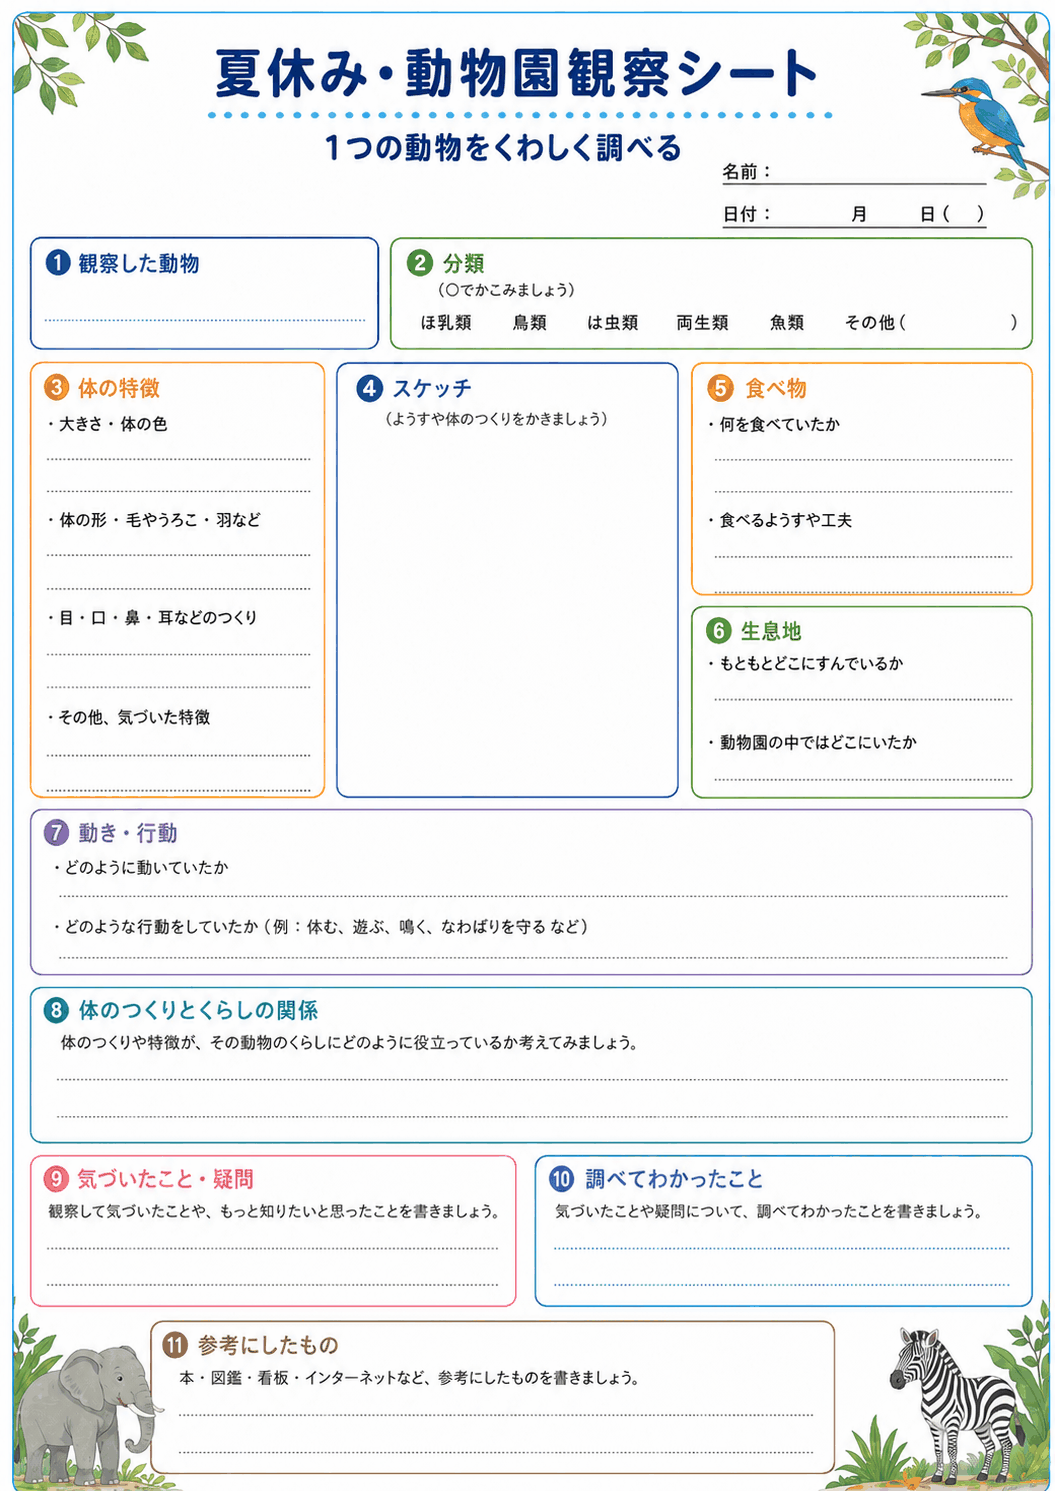Viewport: 1055px width, 1491px height.
Task: Click the main title 夏休み・動物園観察シート
Action: [518, 74]
